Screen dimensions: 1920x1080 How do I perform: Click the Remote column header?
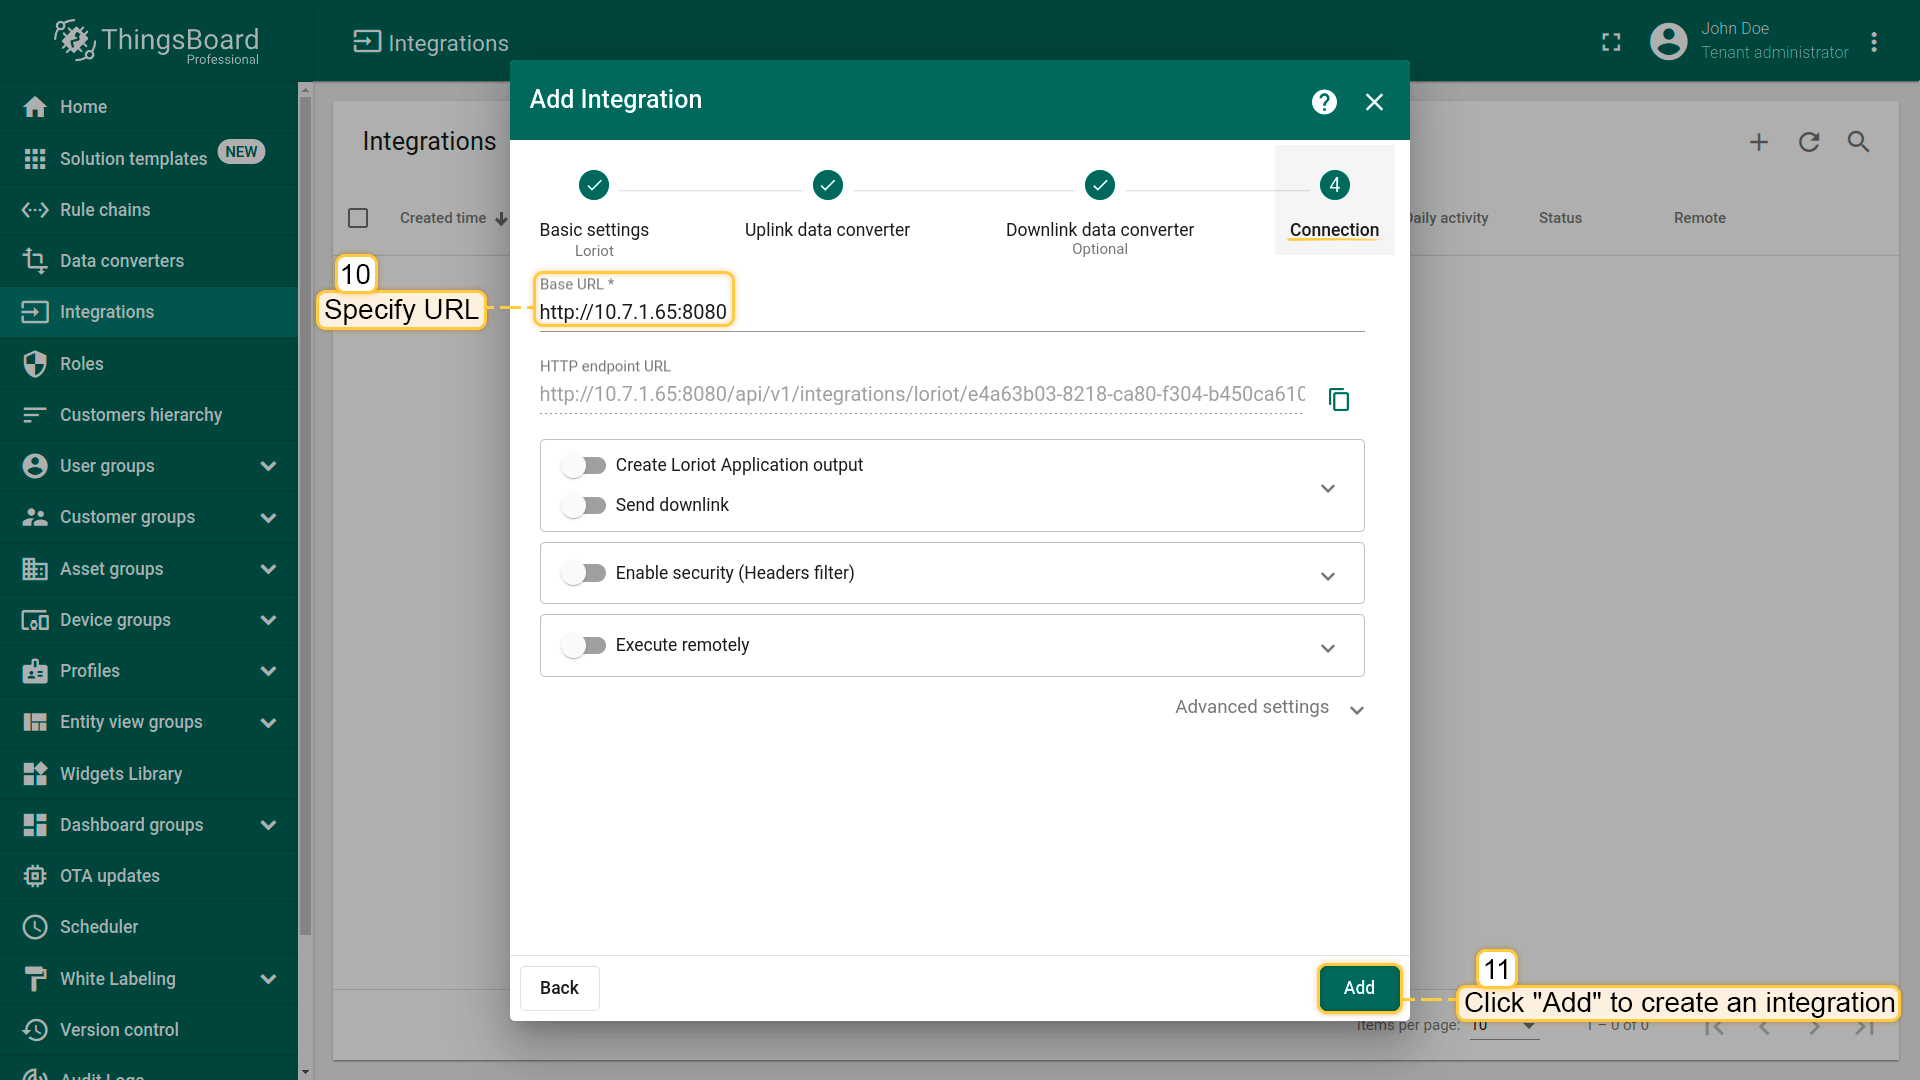tap(1699, 218)
